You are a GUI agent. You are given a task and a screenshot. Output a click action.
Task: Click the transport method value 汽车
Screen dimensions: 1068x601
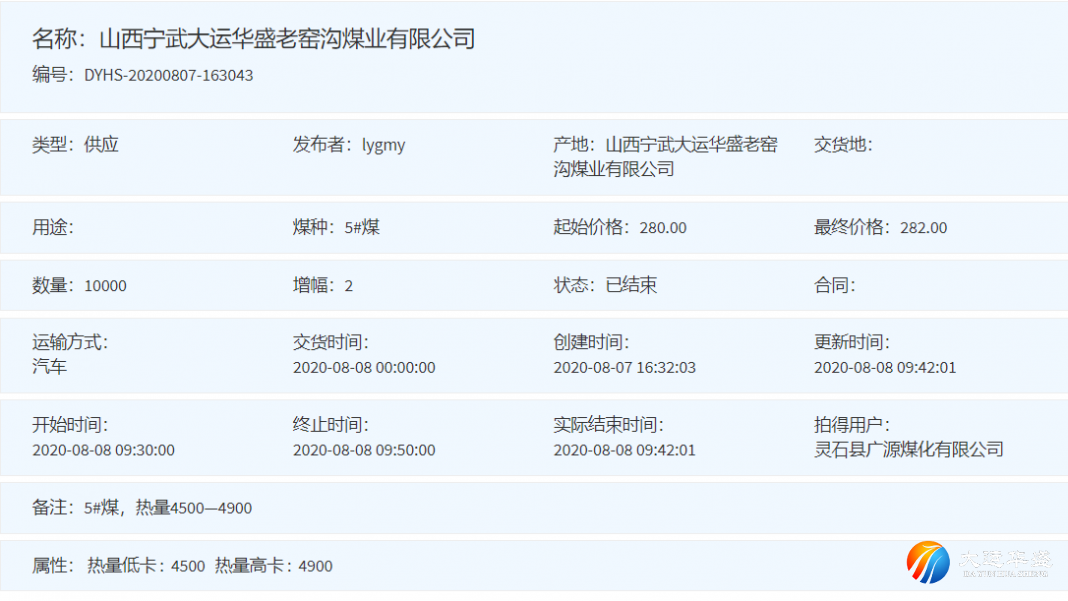pyautogui.click(x=50, y=367)
